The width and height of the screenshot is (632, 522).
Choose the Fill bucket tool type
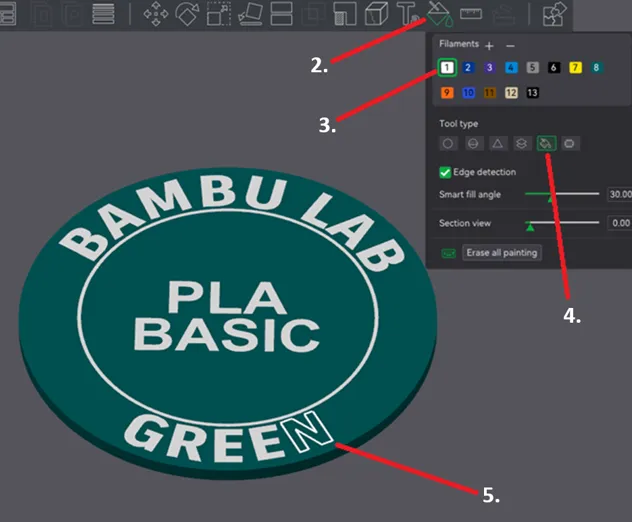(546, 143)
